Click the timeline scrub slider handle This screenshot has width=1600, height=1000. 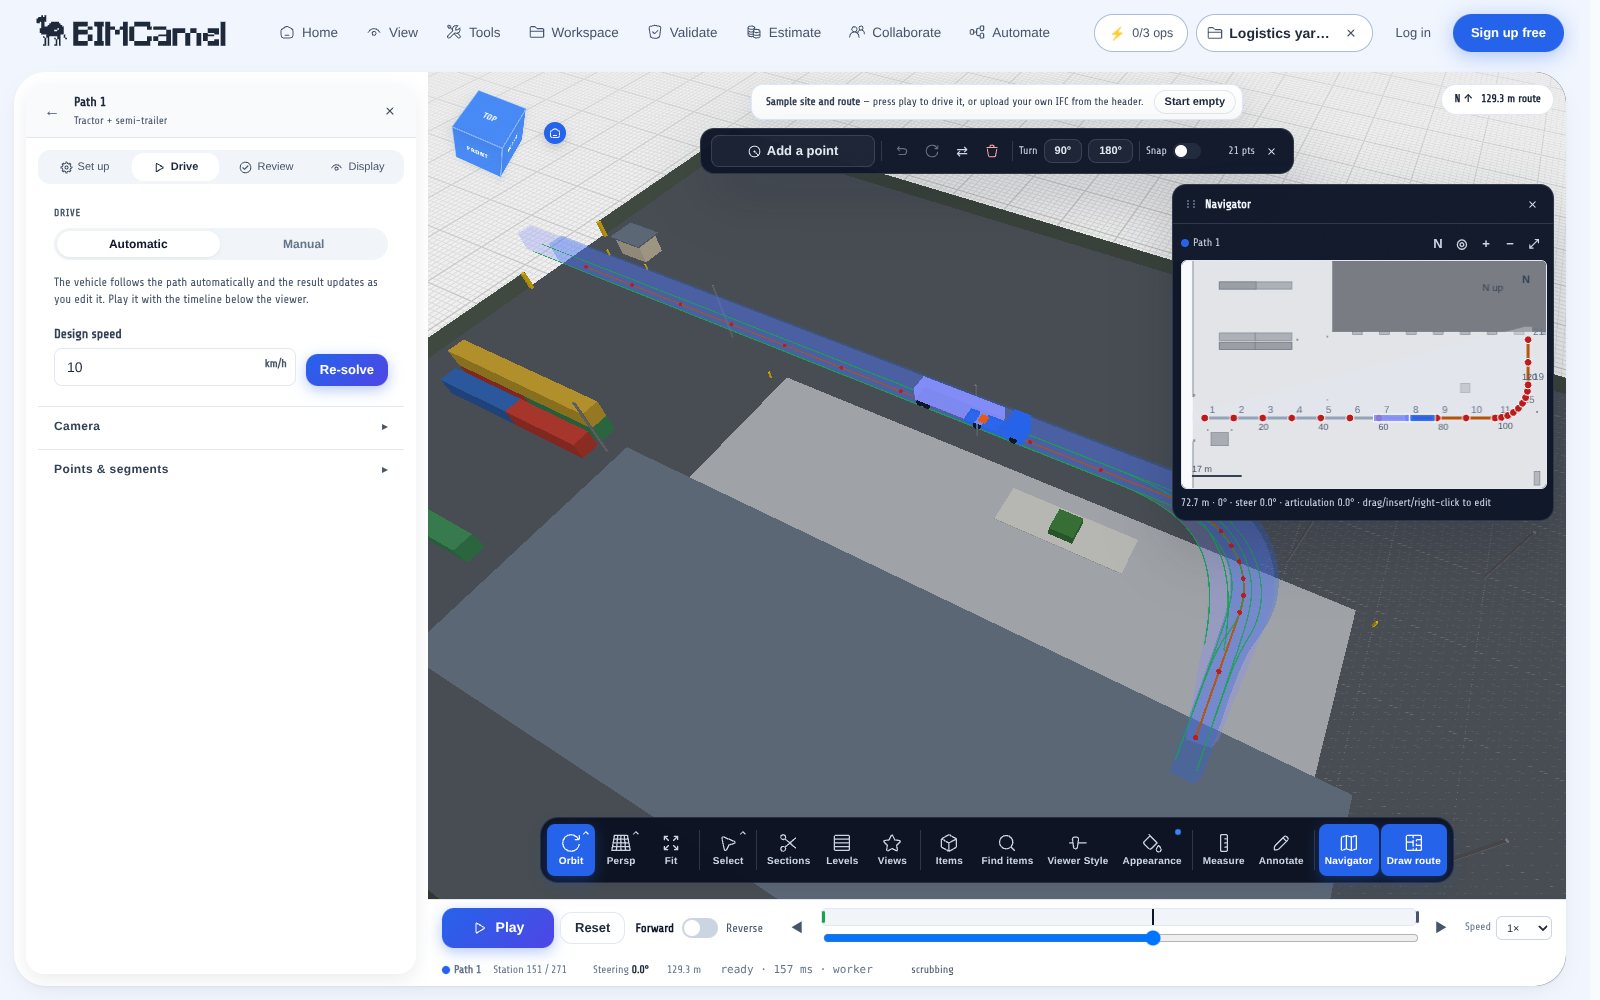click(1153, 938)
